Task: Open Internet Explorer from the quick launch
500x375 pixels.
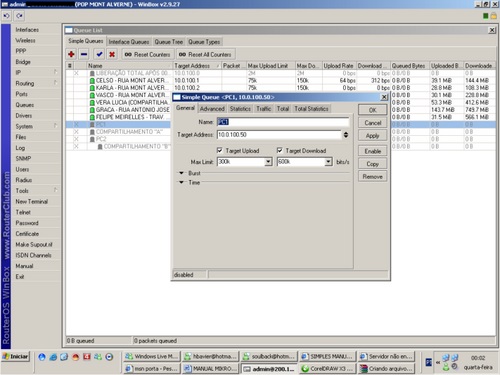Action: pos(53,357)
